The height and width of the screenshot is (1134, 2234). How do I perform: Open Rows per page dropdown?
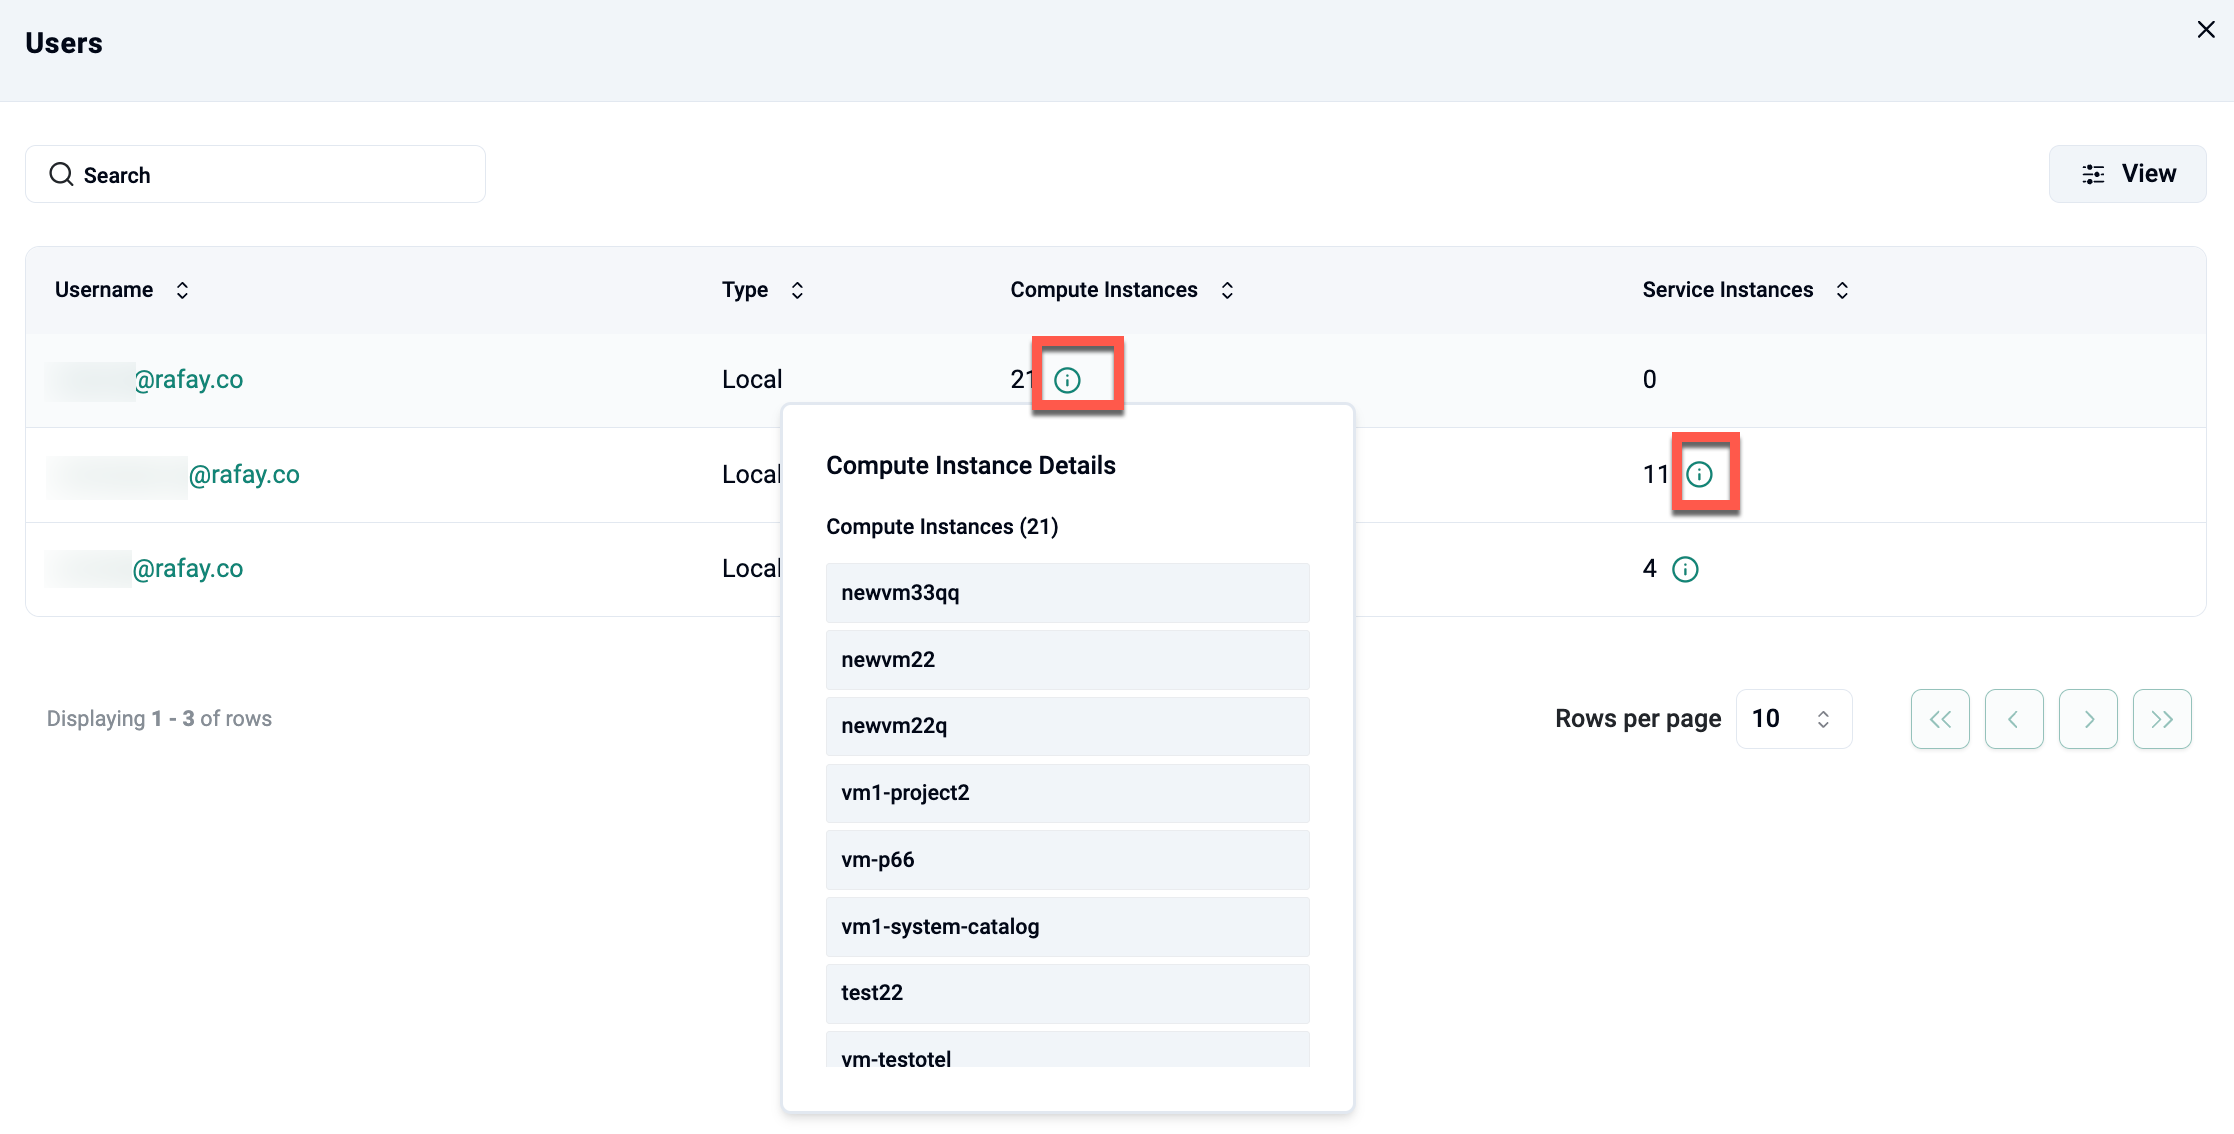(x=1794, y=719)
